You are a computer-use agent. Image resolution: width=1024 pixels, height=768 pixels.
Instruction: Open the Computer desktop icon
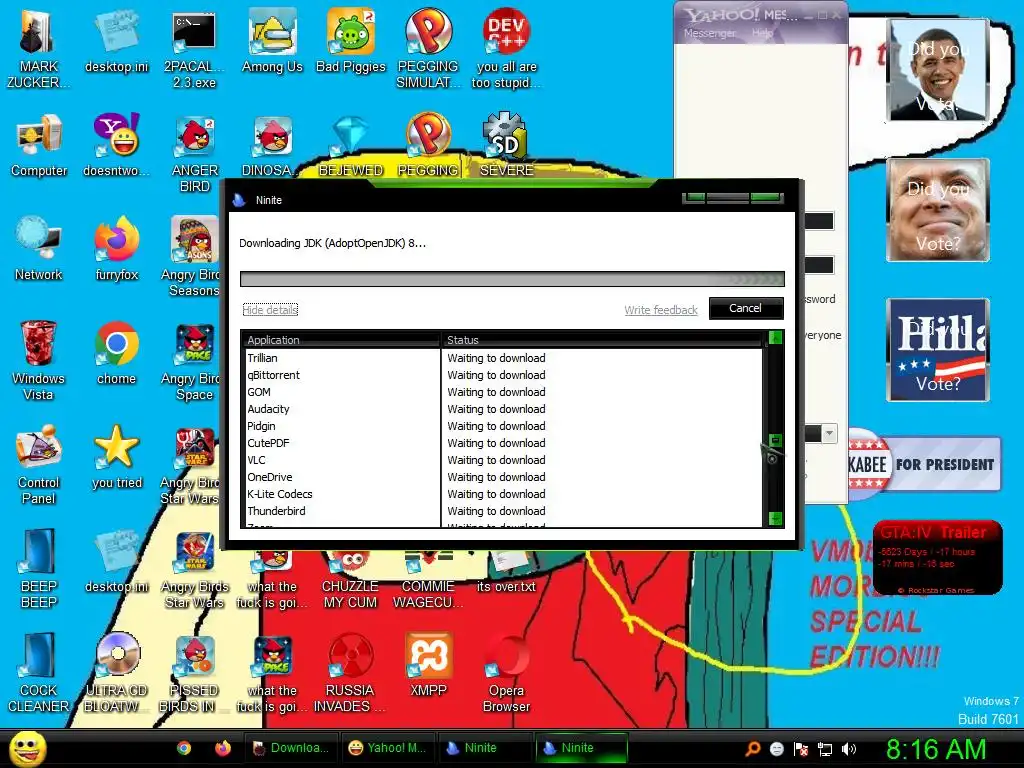click(39, 145)
